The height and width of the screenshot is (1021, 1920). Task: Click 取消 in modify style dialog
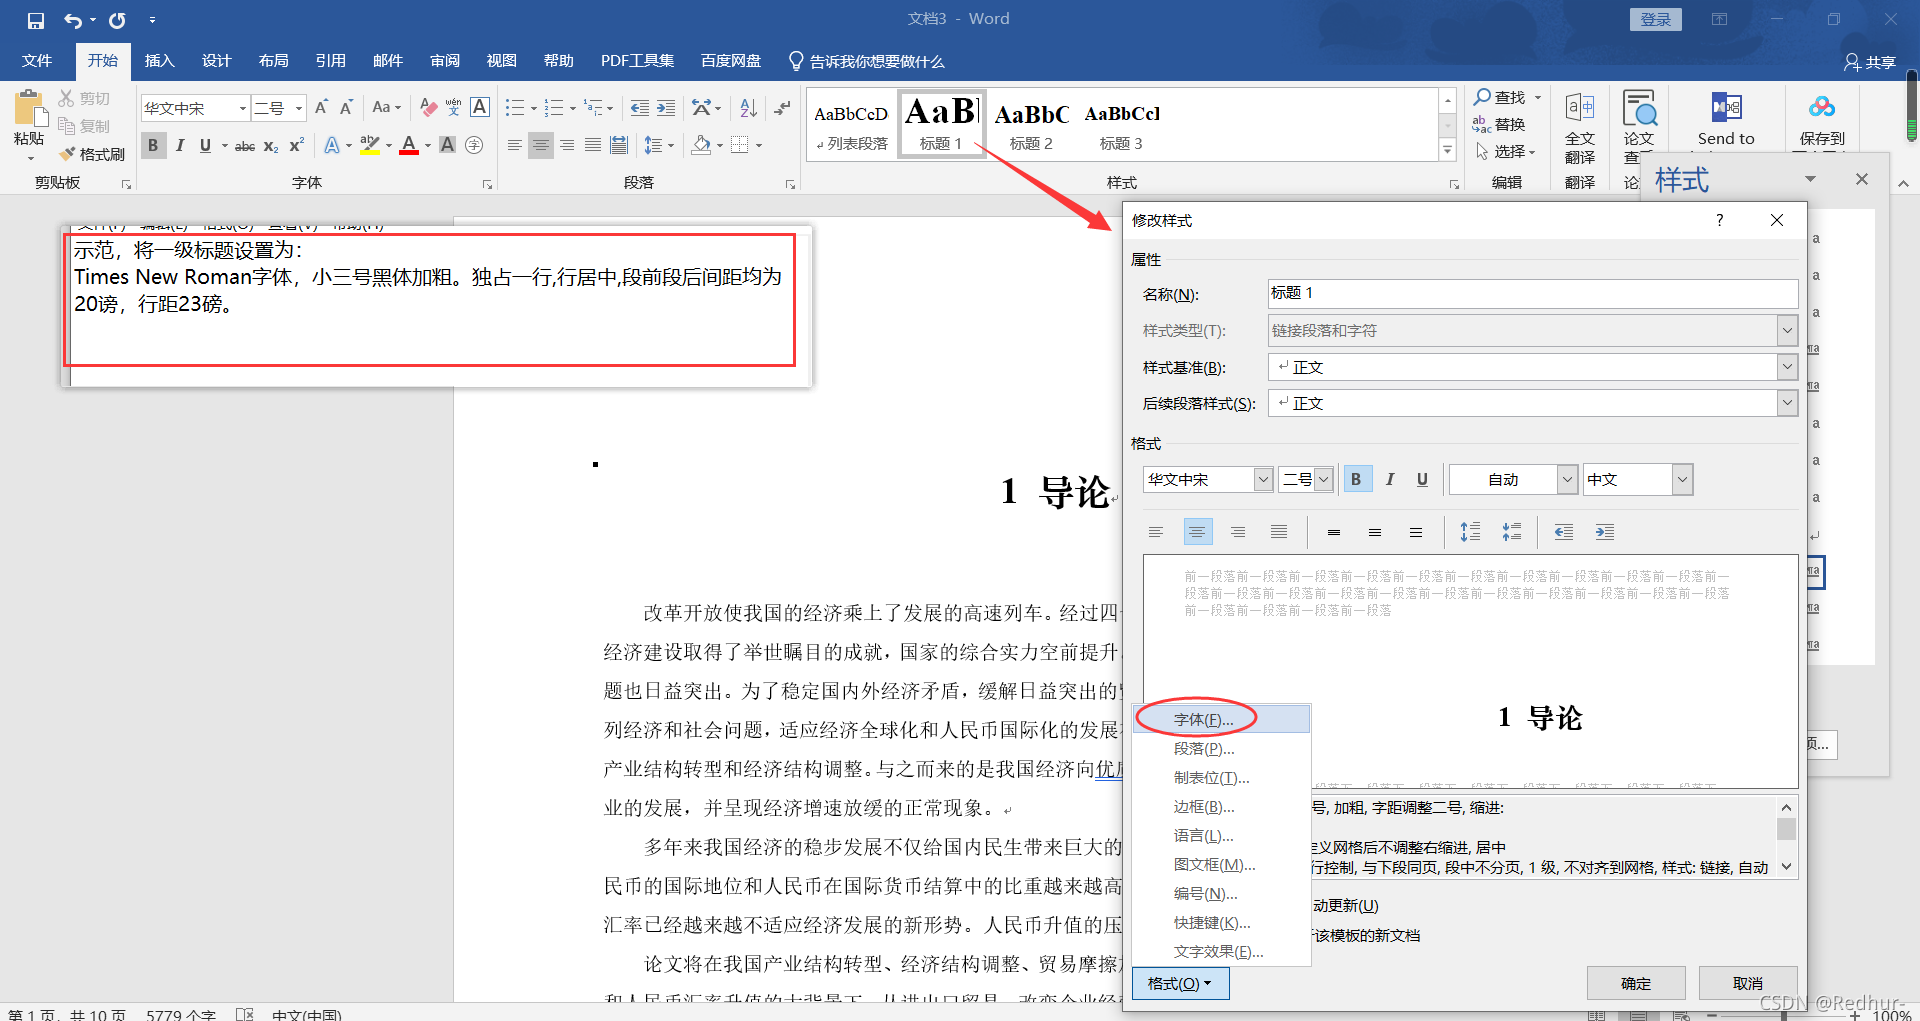tap(1748, 984)
